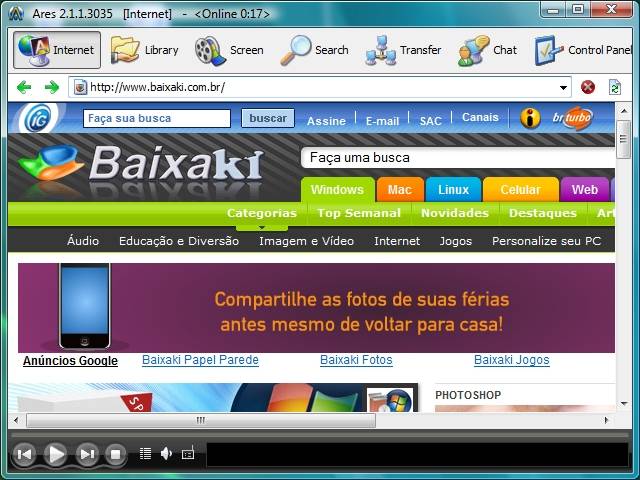Open the Transfer section
Viewport: 640px width, 480px height.
click(x=403, y=50)
